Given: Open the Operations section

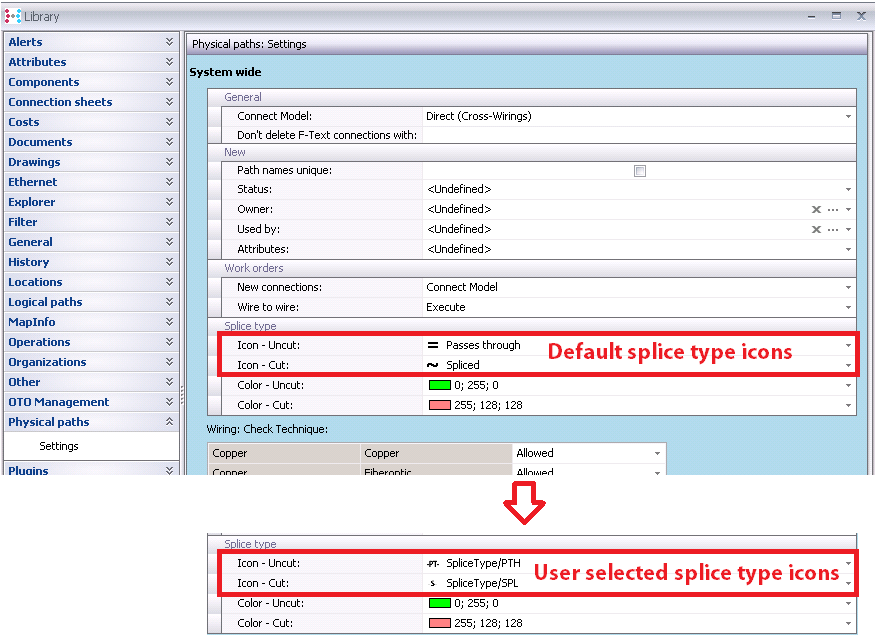Looking at the screenshot, I should 91,342.
